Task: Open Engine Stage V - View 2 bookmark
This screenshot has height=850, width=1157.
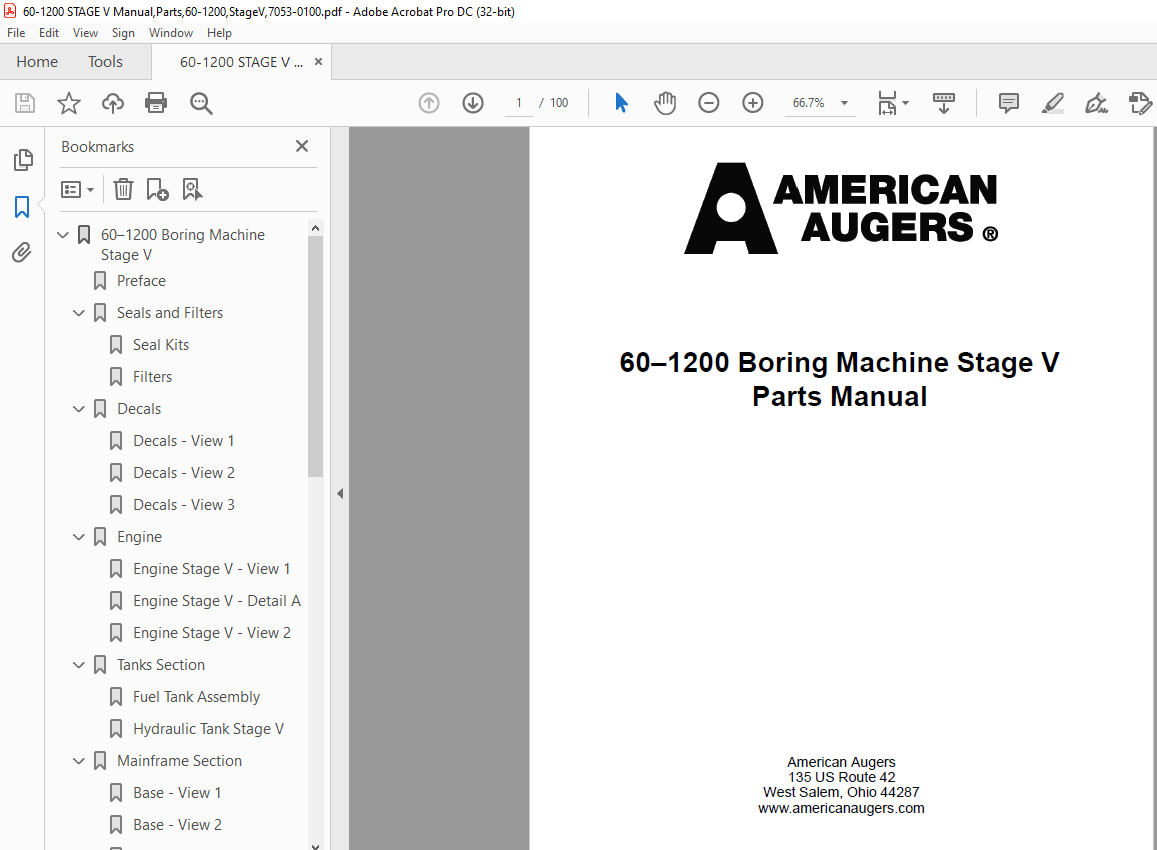Action: tap(212, 633)
